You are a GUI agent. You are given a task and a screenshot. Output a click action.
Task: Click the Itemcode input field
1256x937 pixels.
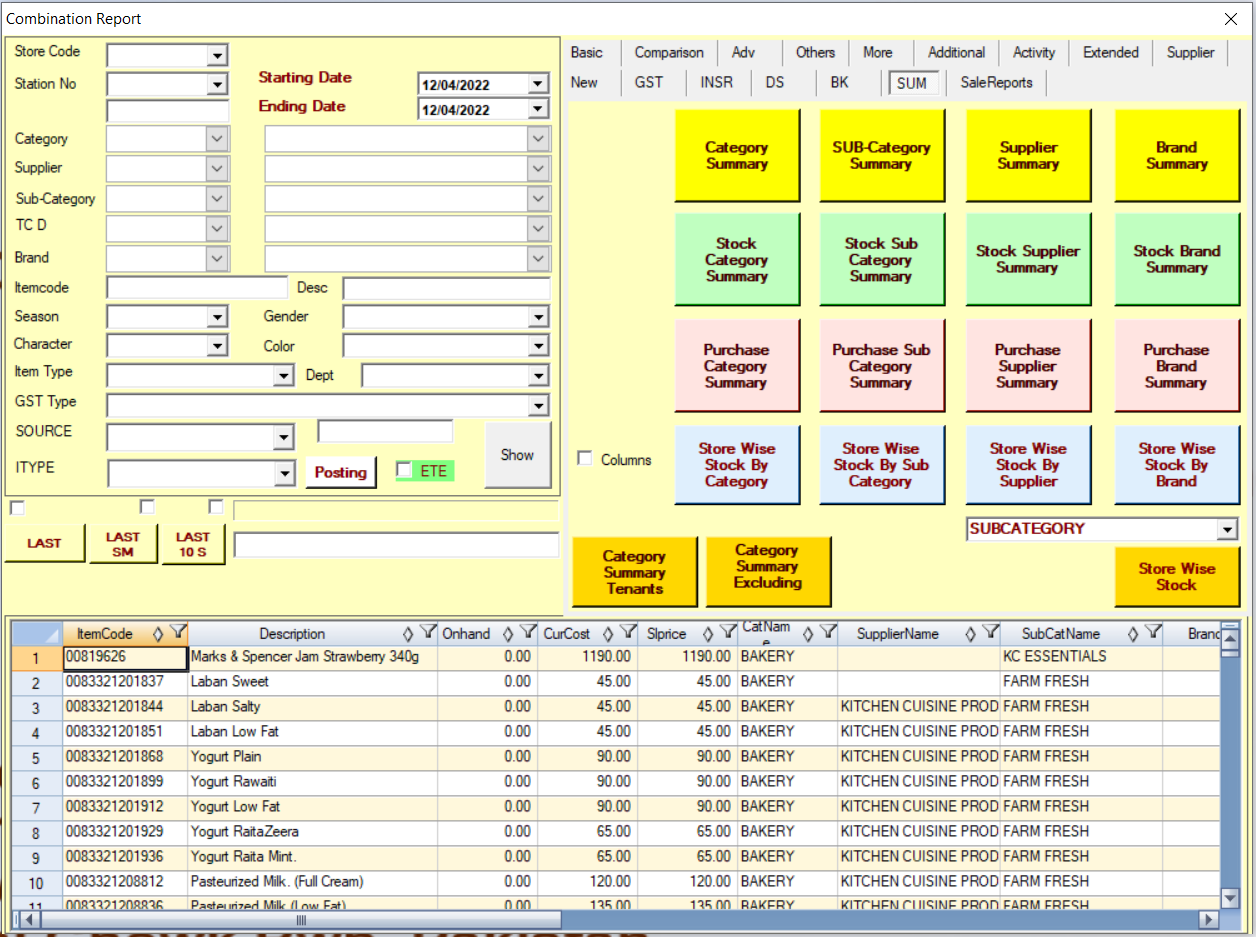pos(197,288)
